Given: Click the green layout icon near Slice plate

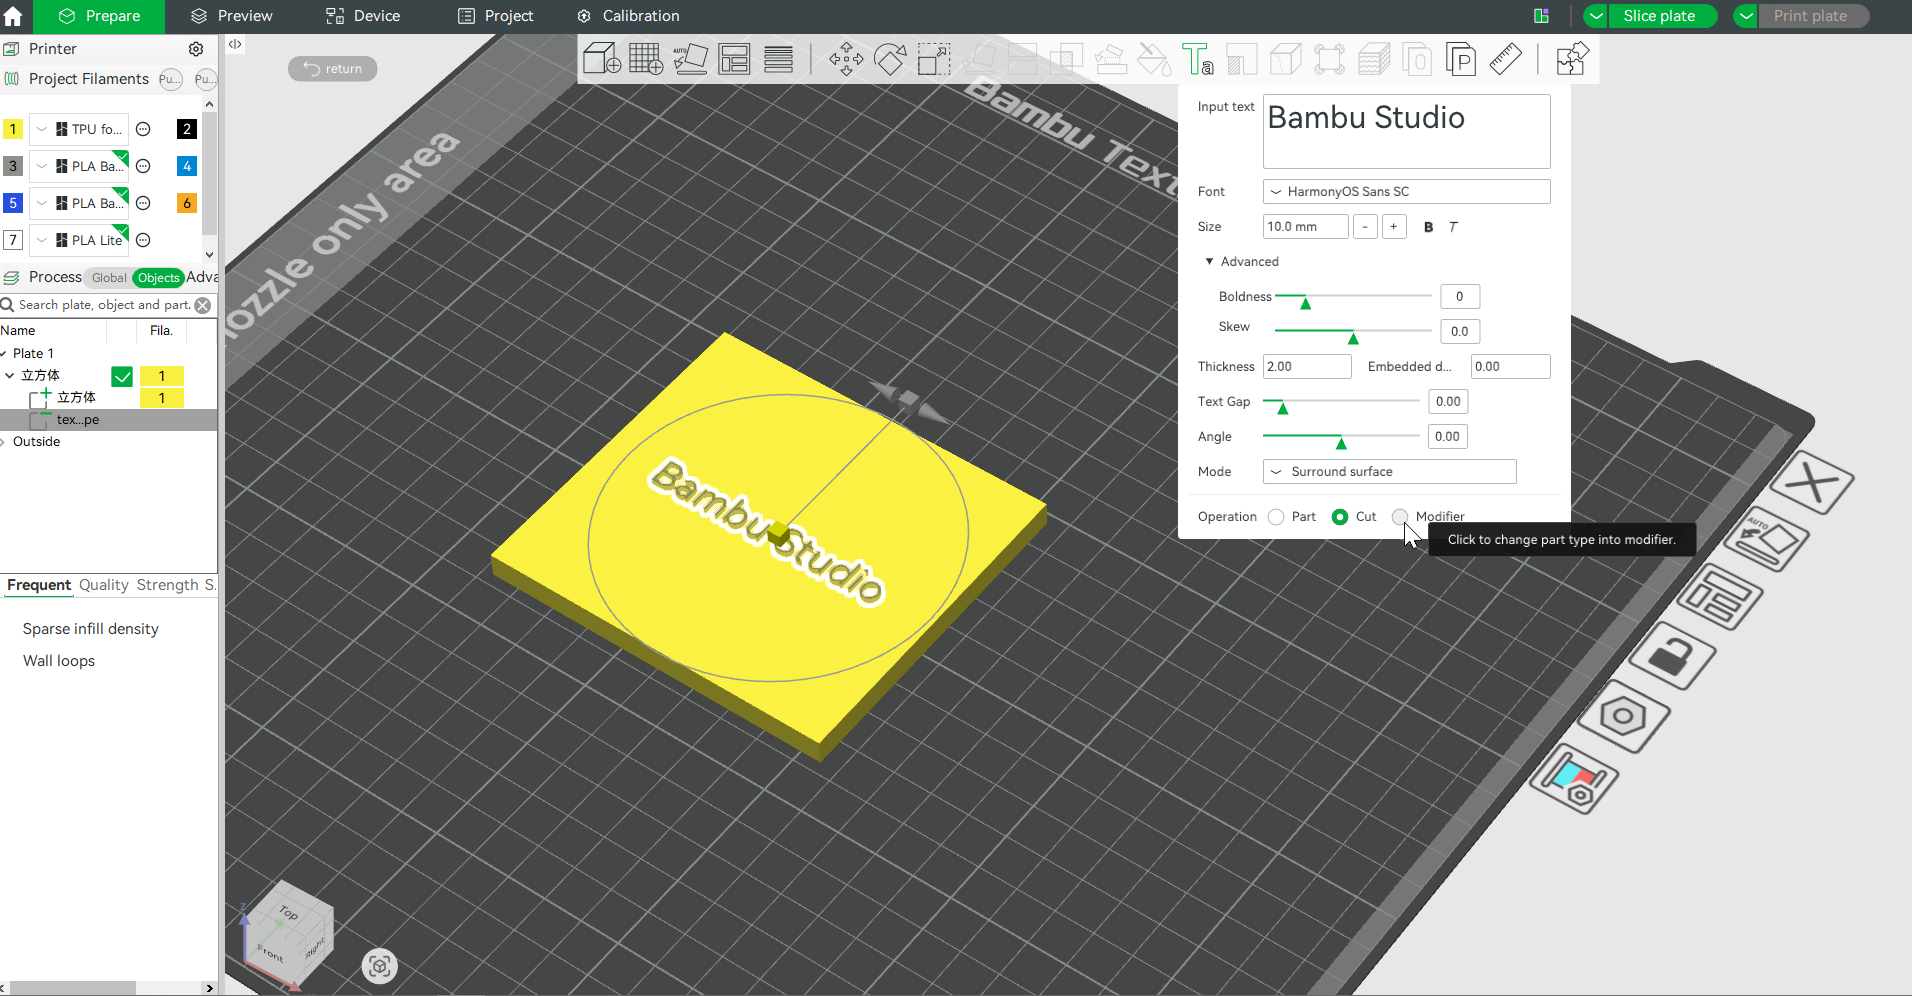Looking at the screenshot, I should (x=1541, y=16).
